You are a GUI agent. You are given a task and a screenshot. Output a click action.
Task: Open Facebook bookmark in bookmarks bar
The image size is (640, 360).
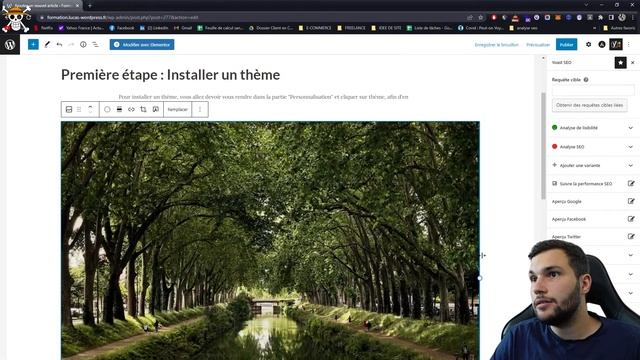pyautogui.click(x=122, y=28)
